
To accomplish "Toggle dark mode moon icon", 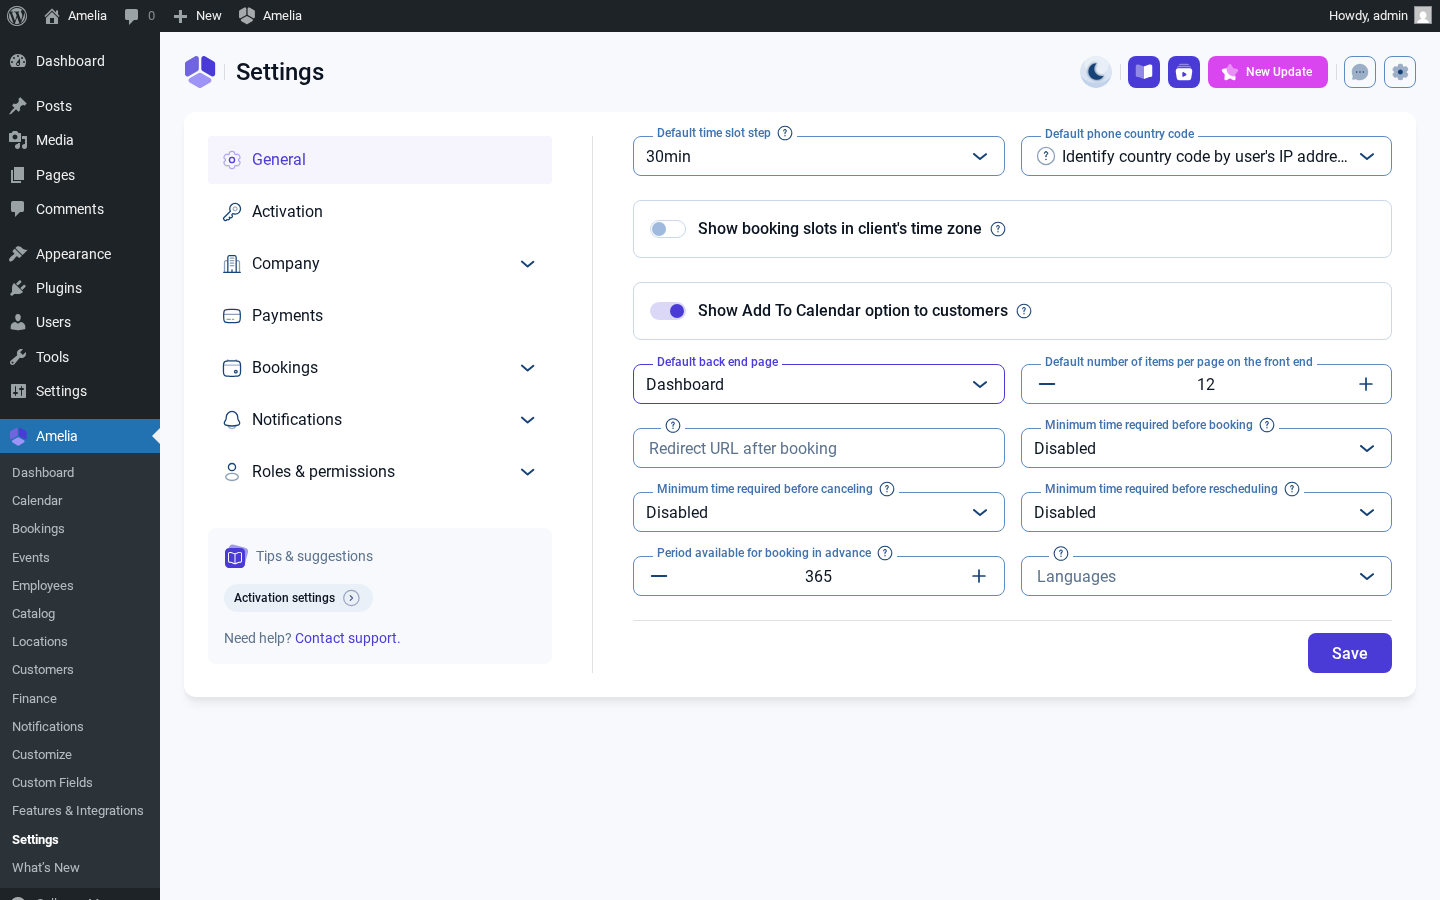I will pos(1096,72).
